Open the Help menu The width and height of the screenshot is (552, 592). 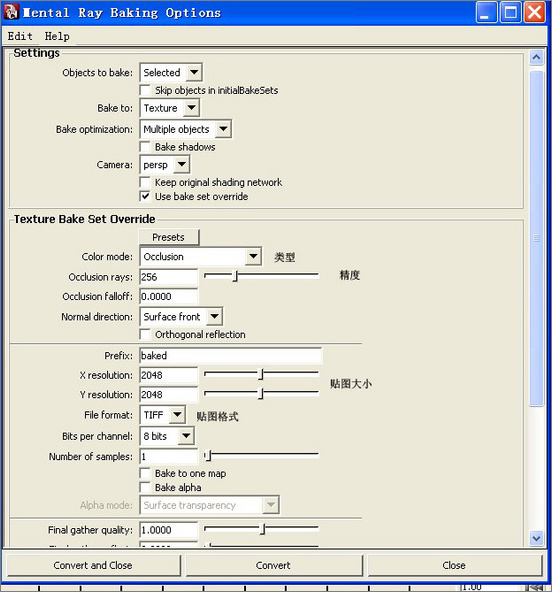tap(57, 36)
